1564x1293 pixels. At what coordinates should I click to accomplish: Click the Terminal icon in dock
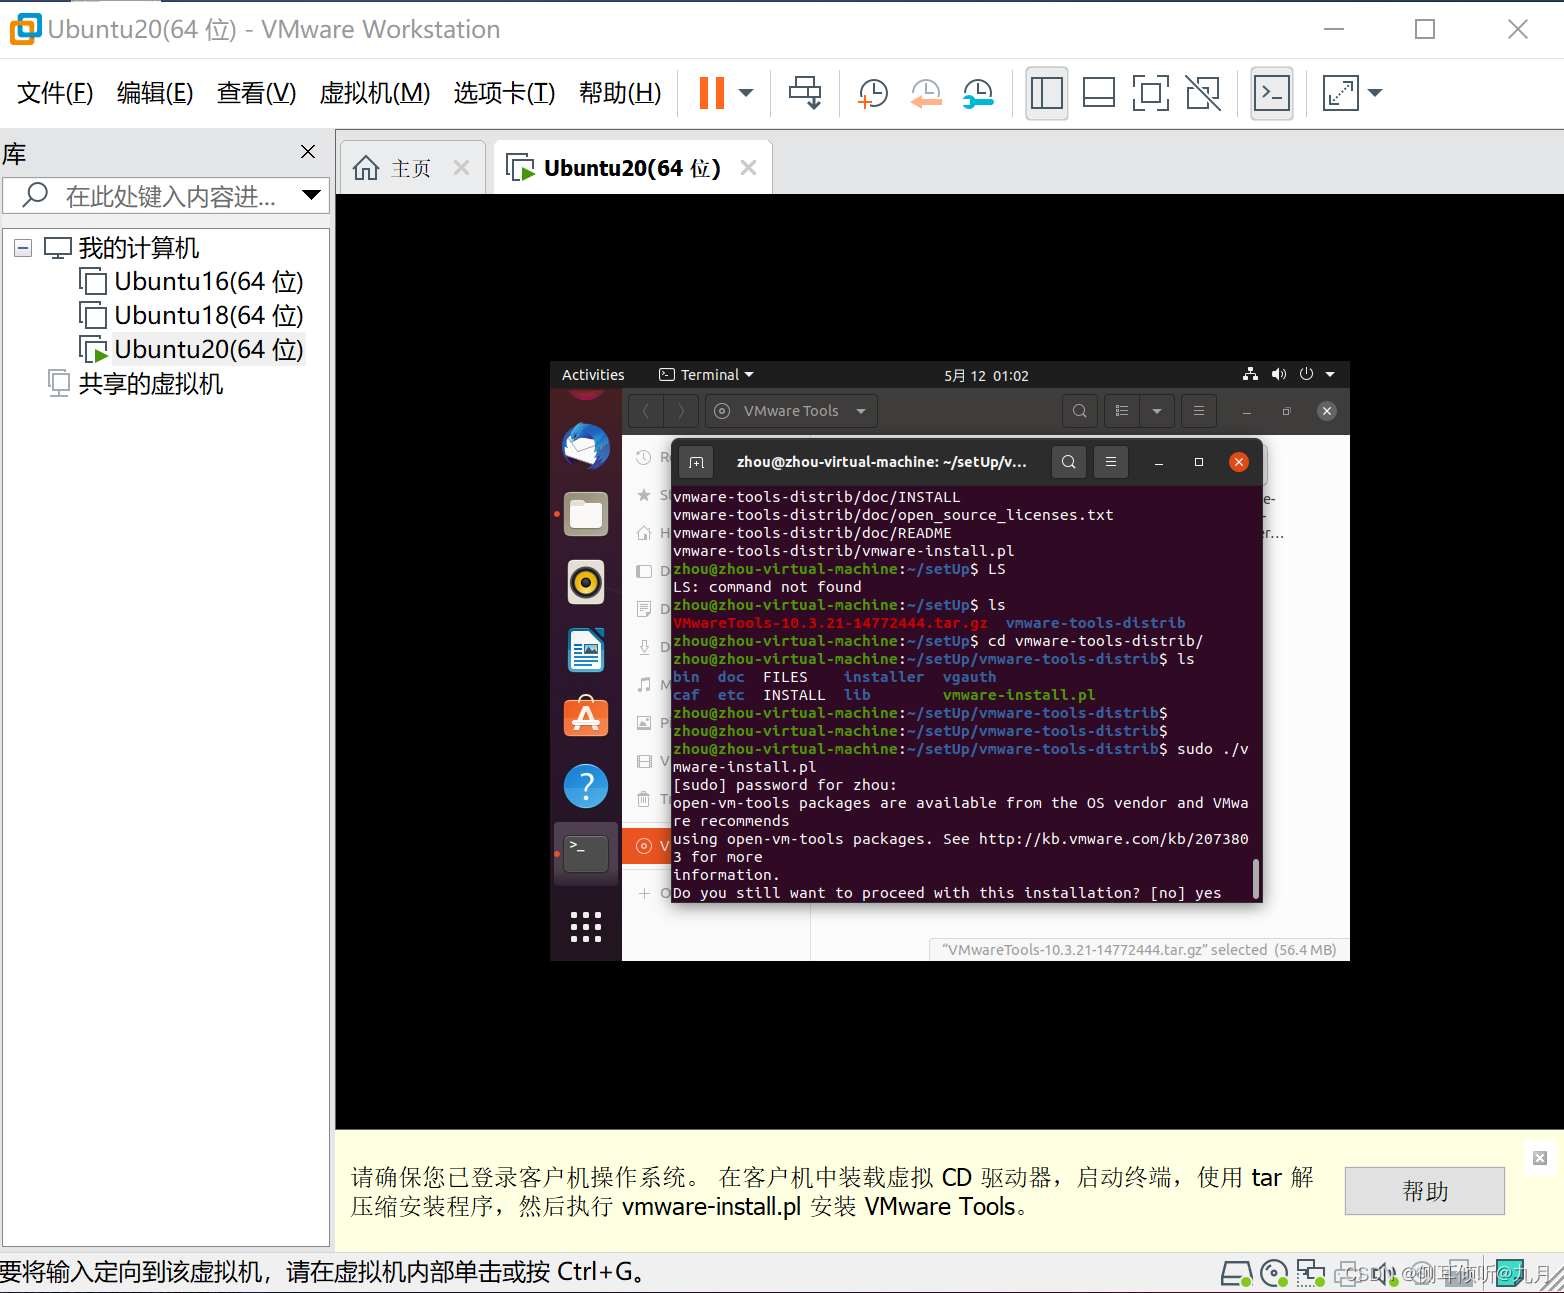coord(586,854)
